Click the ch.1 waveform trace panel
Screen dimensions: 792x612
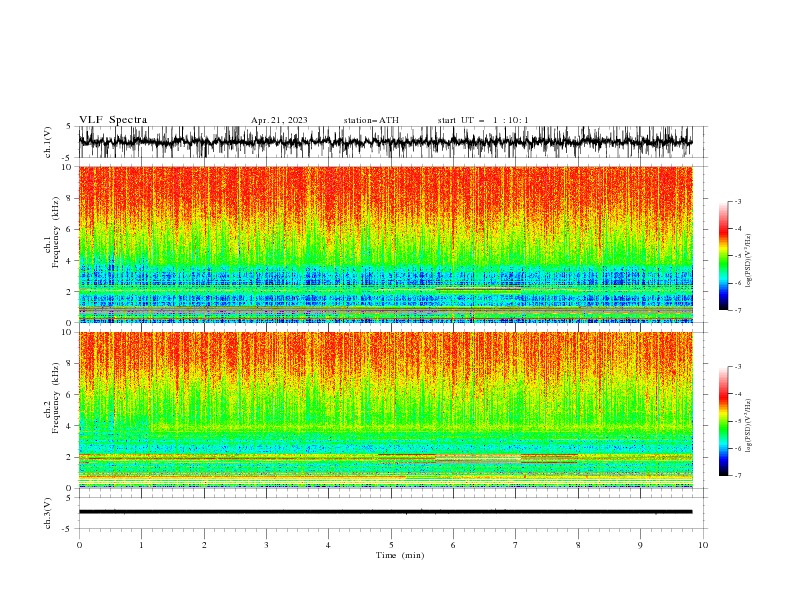coord(385,142)
